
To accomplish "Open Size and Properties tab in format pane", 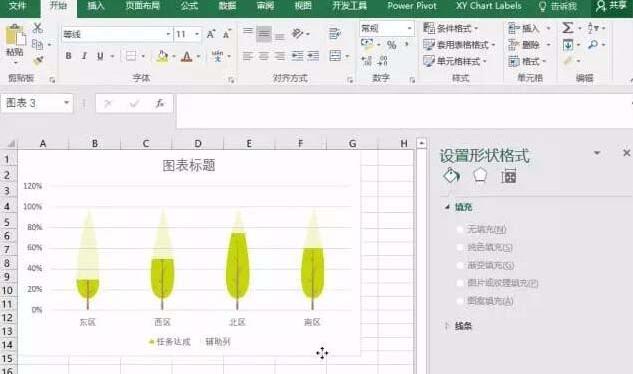I will point(509,176).
